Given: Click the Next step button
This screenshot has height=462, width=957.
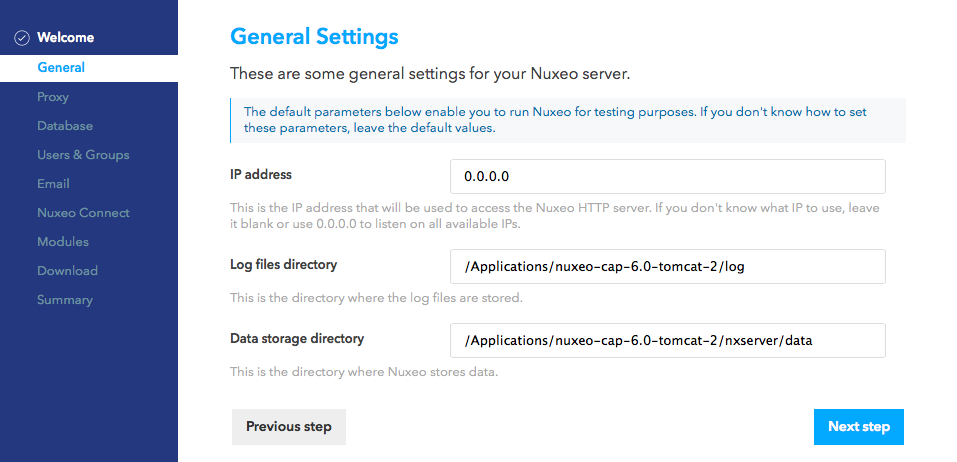Looking at the screenshot, I should tap(859, 427).
